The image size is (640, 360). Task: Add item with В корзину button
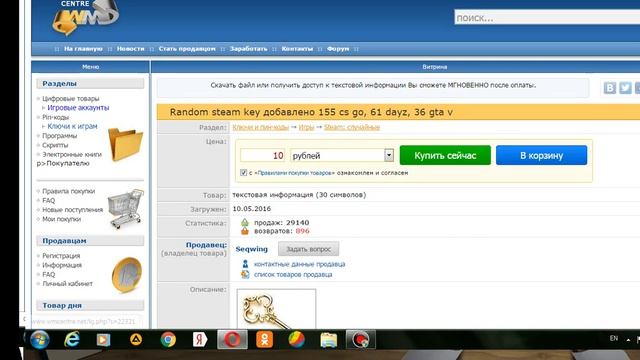pos(542,155)
